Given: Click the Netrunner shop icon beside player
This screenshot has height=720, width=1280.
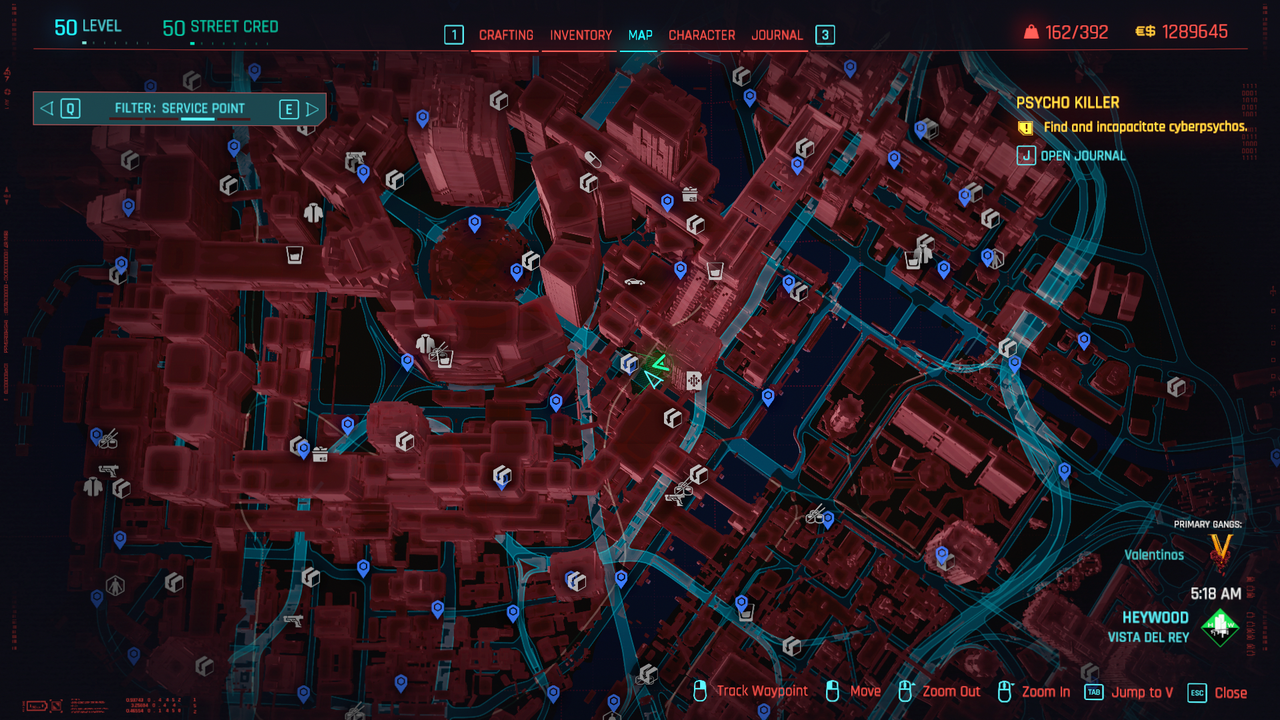Looking at the screenshot, I should pos(693,380).
